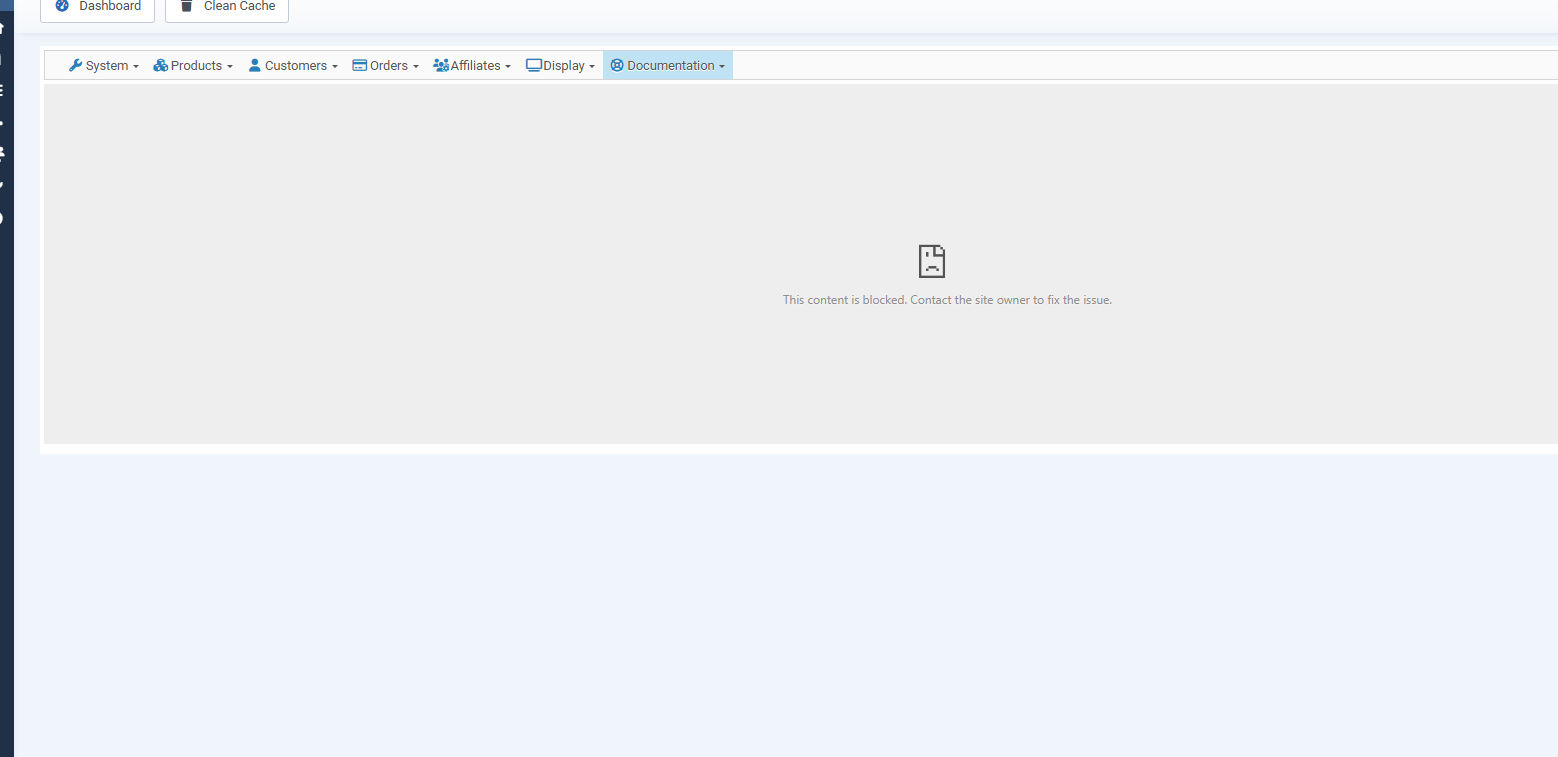Click the people group icon beside Affiliates
Image resolution: width=1558 pixels, height=757 pixels.
click(441, 65)
